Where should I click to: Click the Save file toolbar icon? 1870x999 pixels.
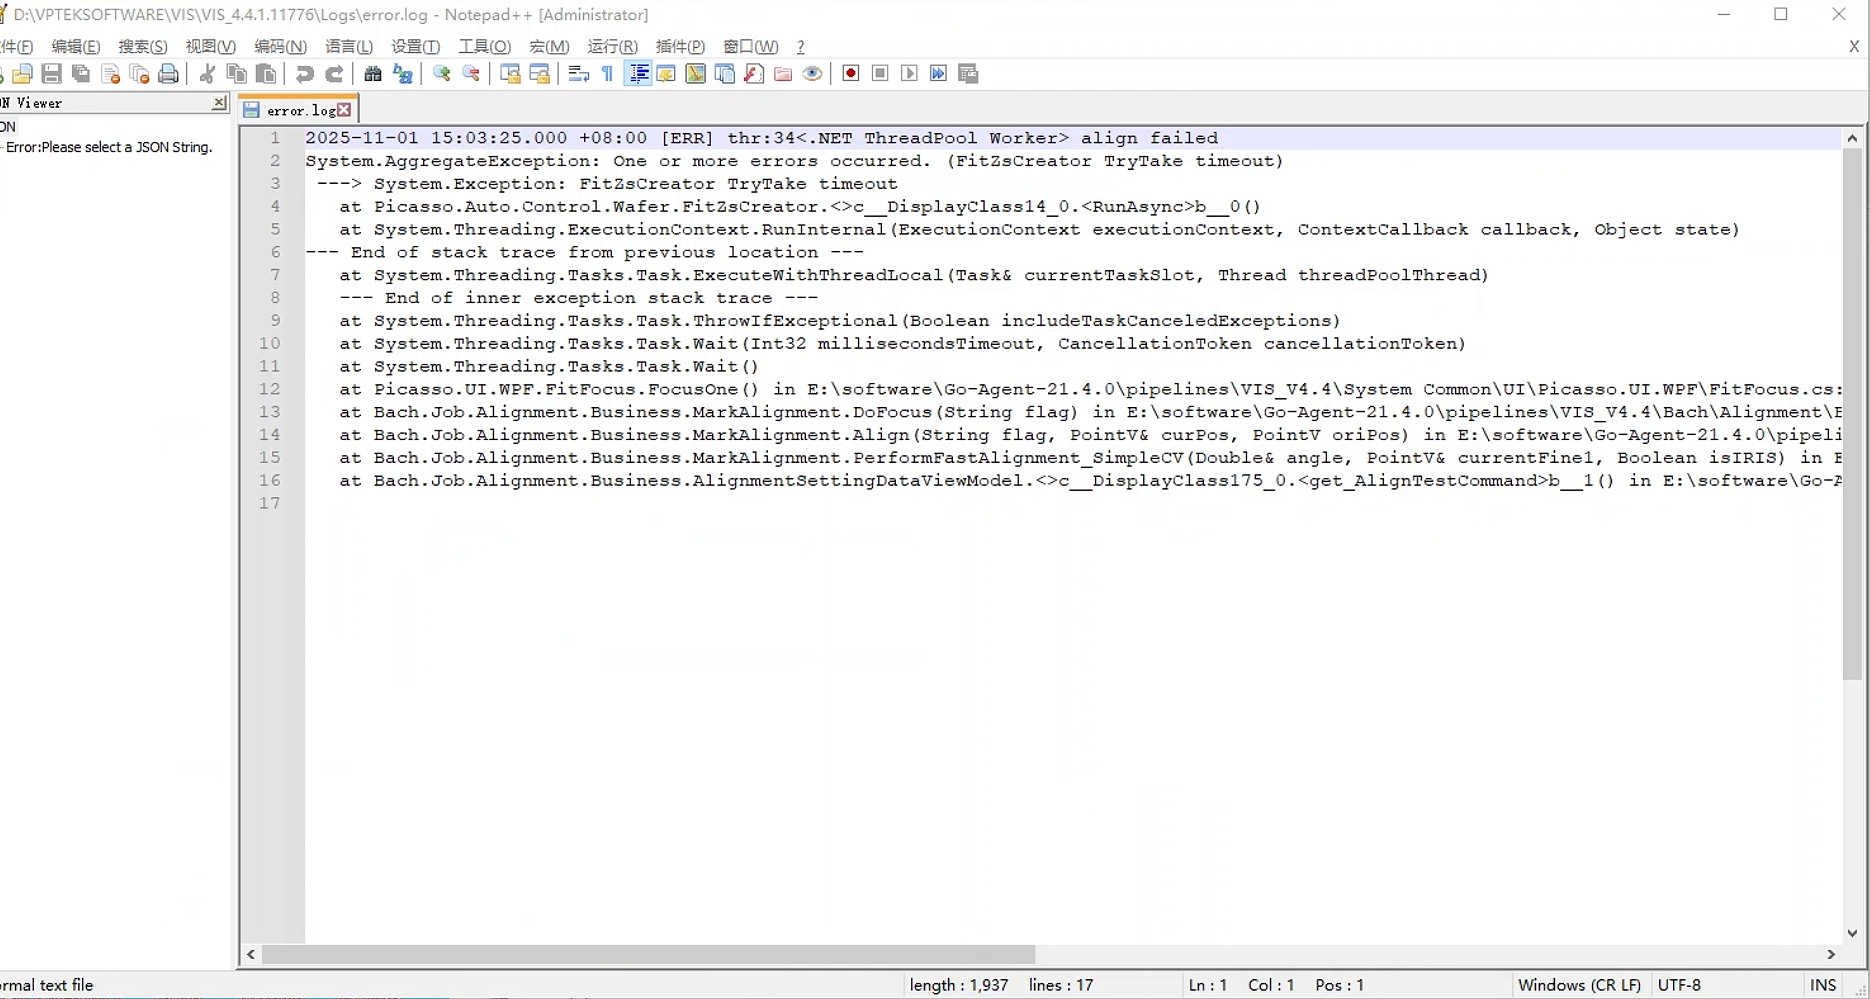52,74
